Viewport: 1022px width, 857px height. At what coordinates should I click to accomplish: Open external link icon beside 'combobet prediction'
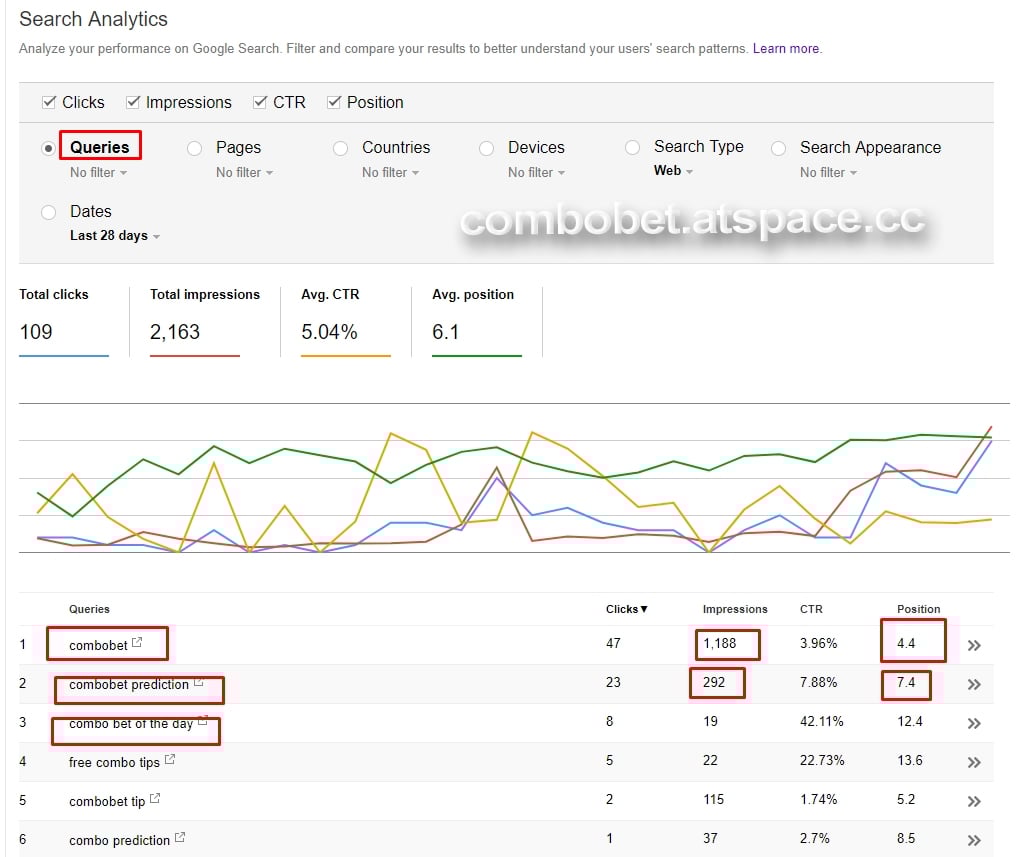[198, 683]
